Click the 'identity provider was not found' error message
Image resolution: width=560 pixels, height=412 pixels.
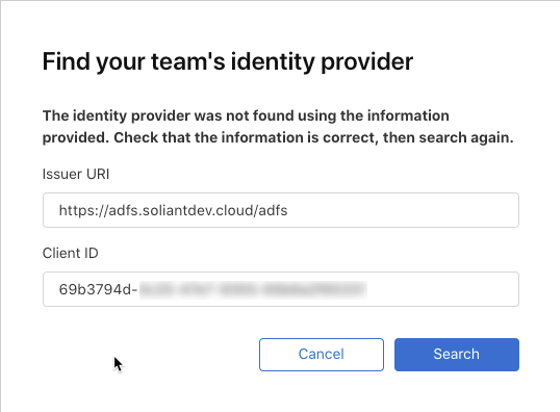click(x=278, y=127)
